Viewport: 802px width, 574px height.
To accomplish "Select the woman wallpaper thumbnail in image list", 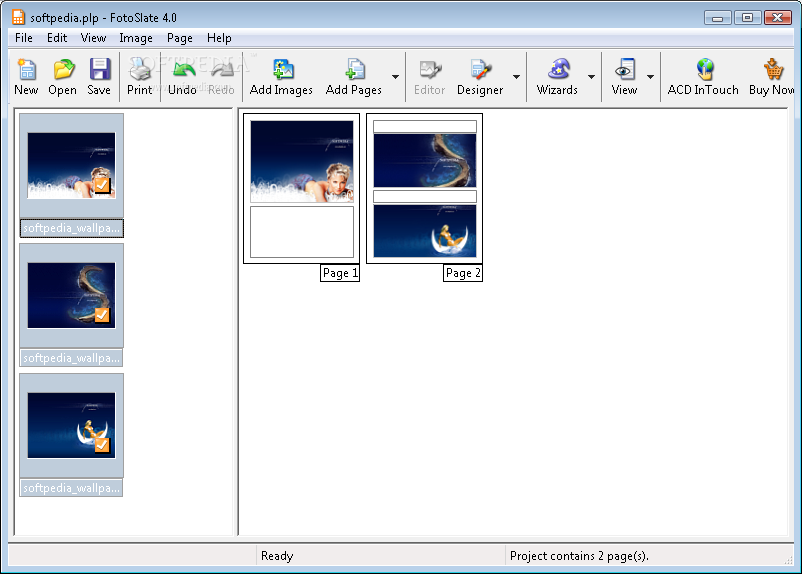I will pyautogui.click(x=72, y=165).
